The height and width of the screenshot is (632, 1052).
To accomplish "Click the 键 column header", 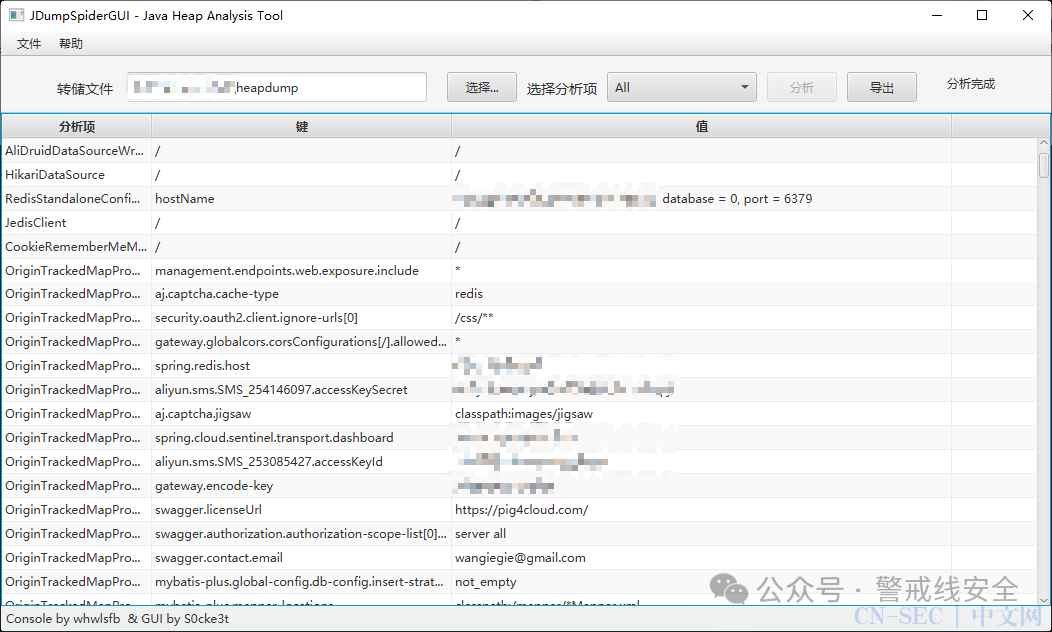I will 302,126.
